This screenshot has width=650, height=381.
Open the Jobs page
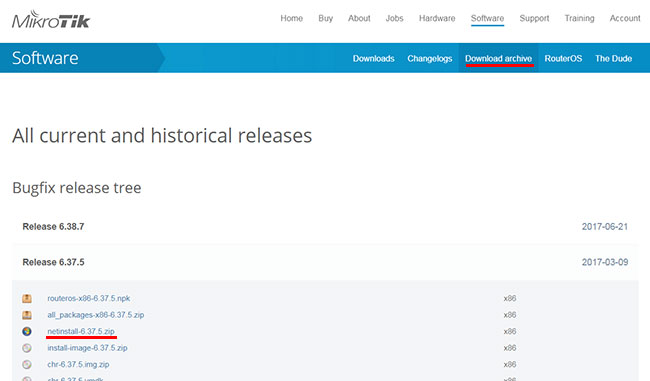pyautogui.click(x=394, y=18)
